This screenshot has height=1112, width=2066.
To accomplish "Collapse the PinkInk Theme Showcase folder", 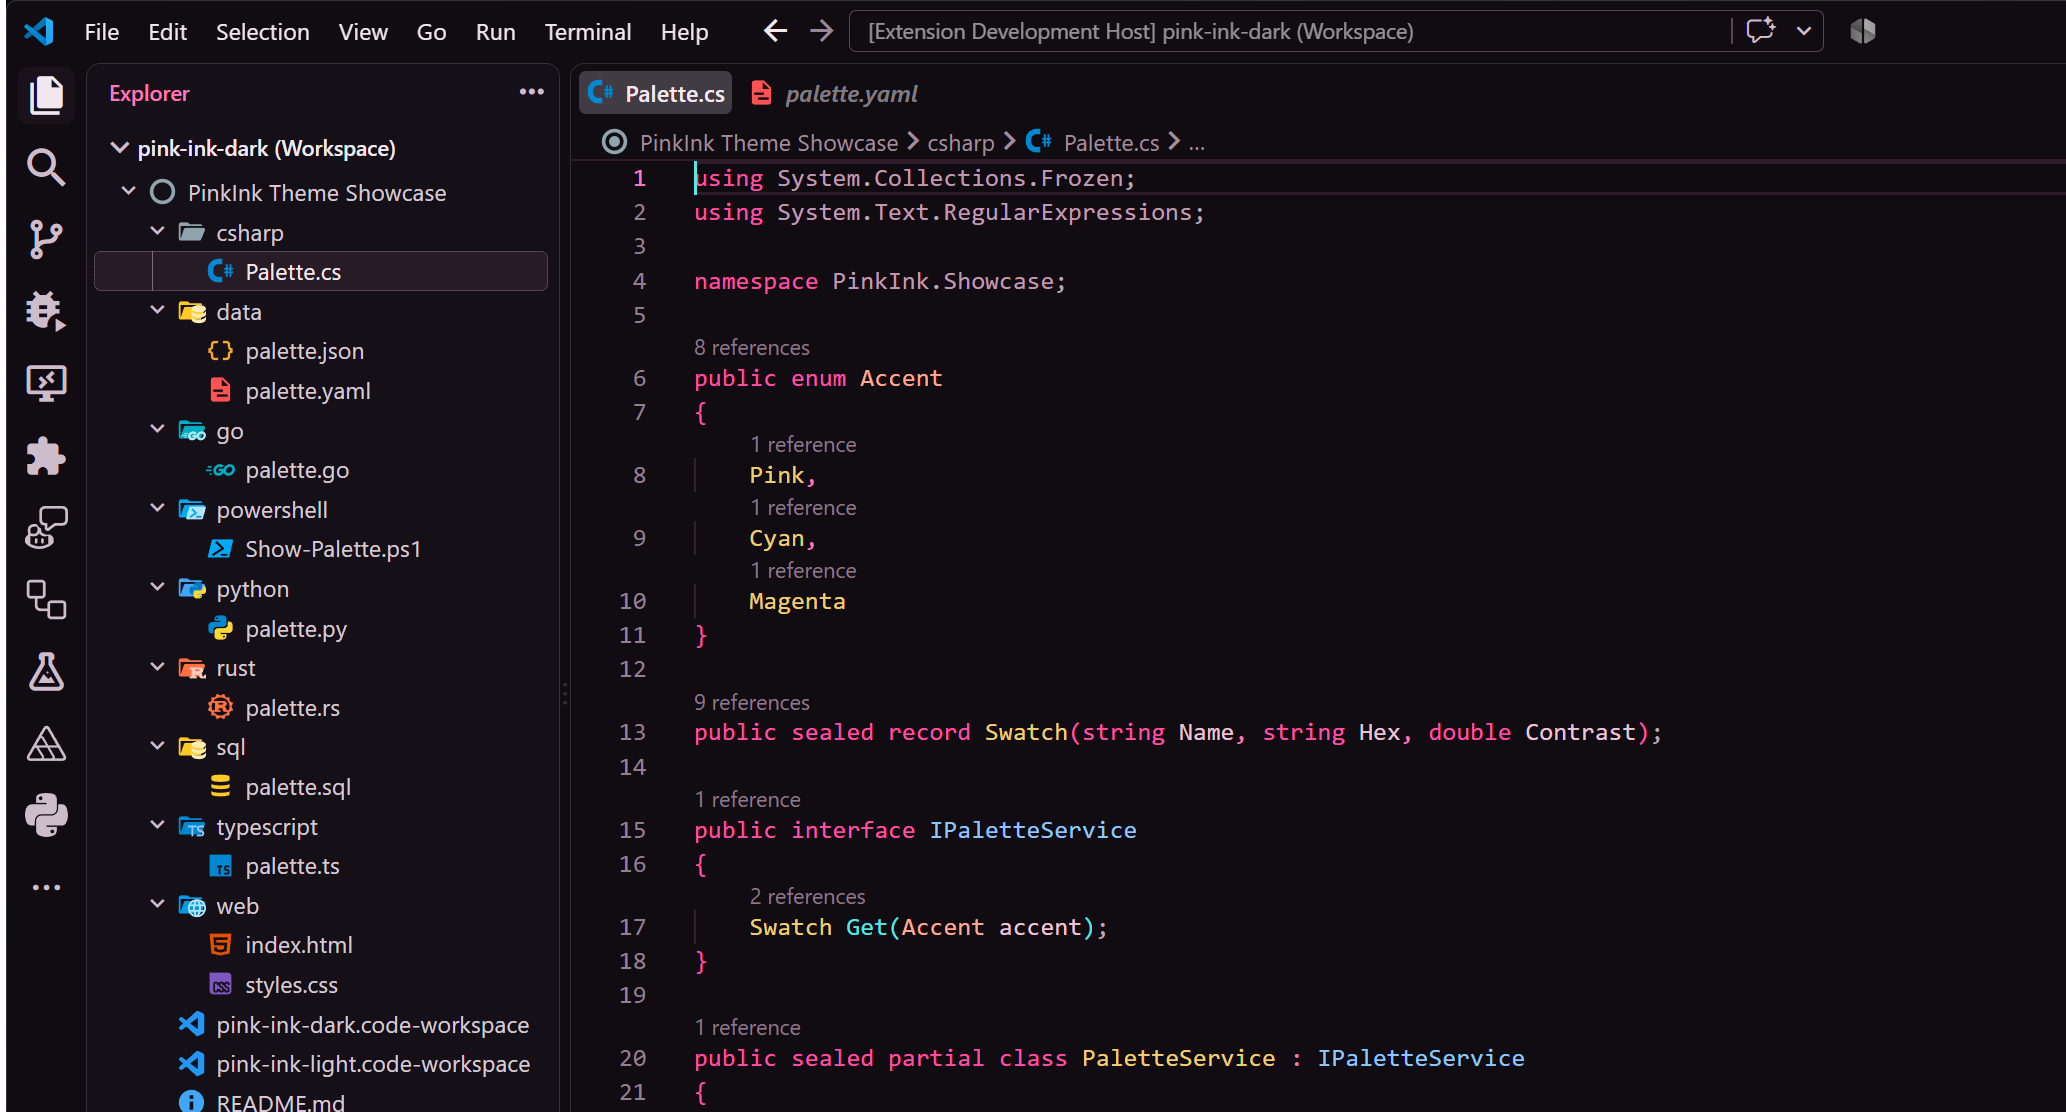I will 128,191.
